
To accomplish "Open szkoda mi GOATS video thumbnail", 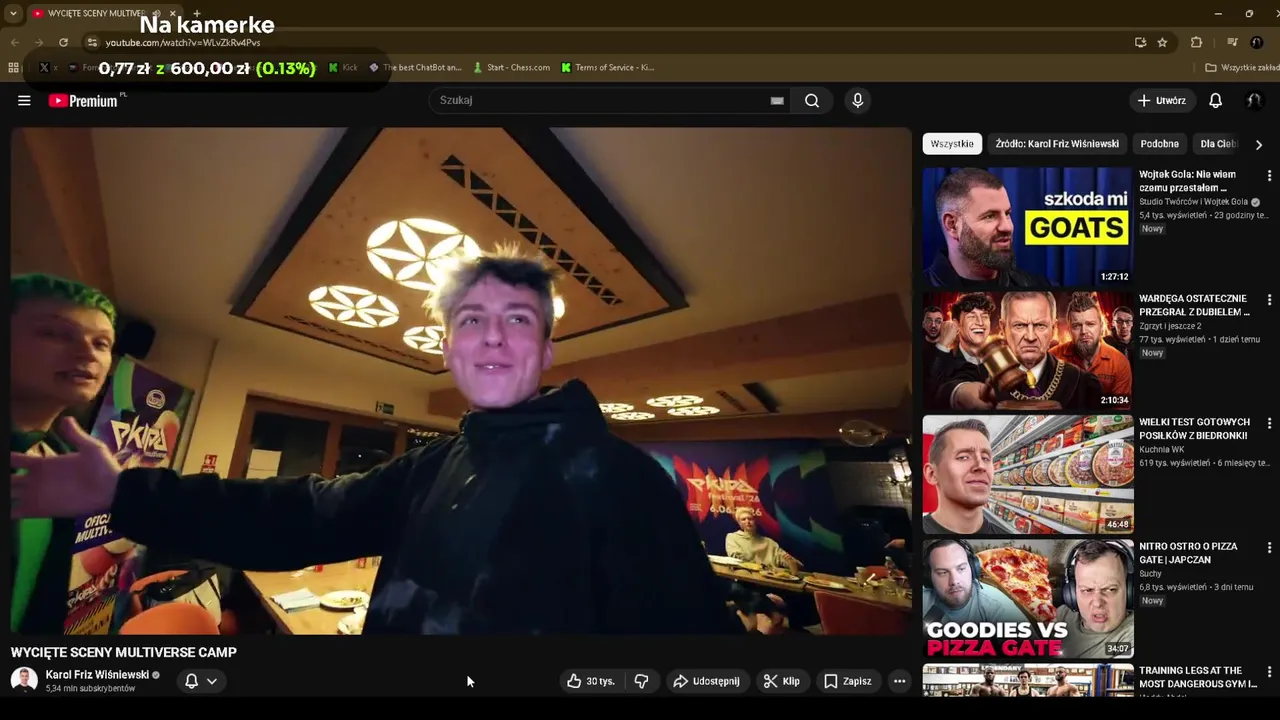I will (1027, 226).
